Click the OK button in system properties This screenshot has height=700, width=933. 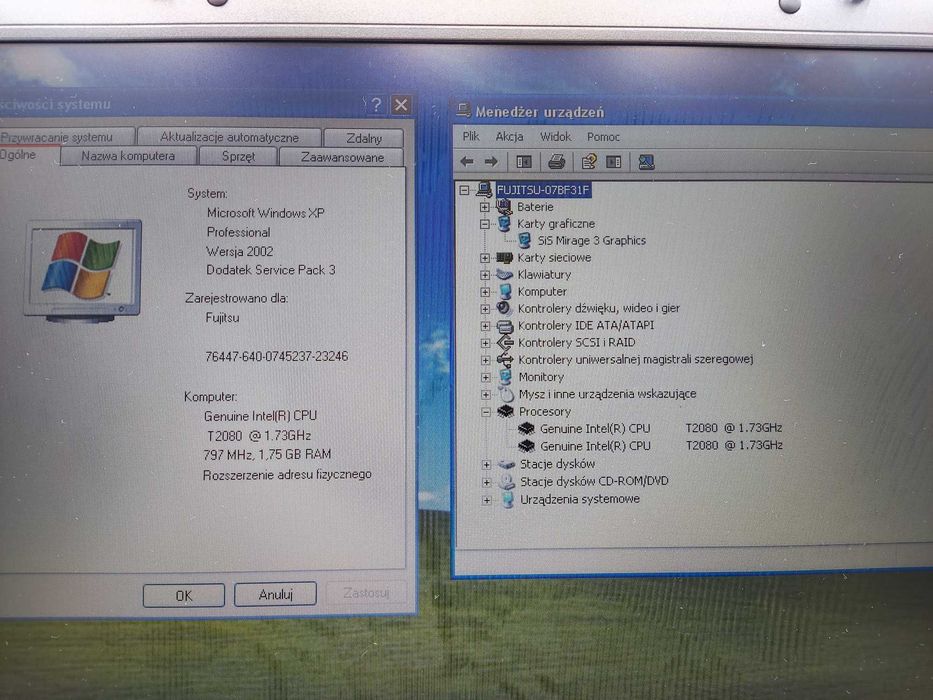click(x=184, y=595)
